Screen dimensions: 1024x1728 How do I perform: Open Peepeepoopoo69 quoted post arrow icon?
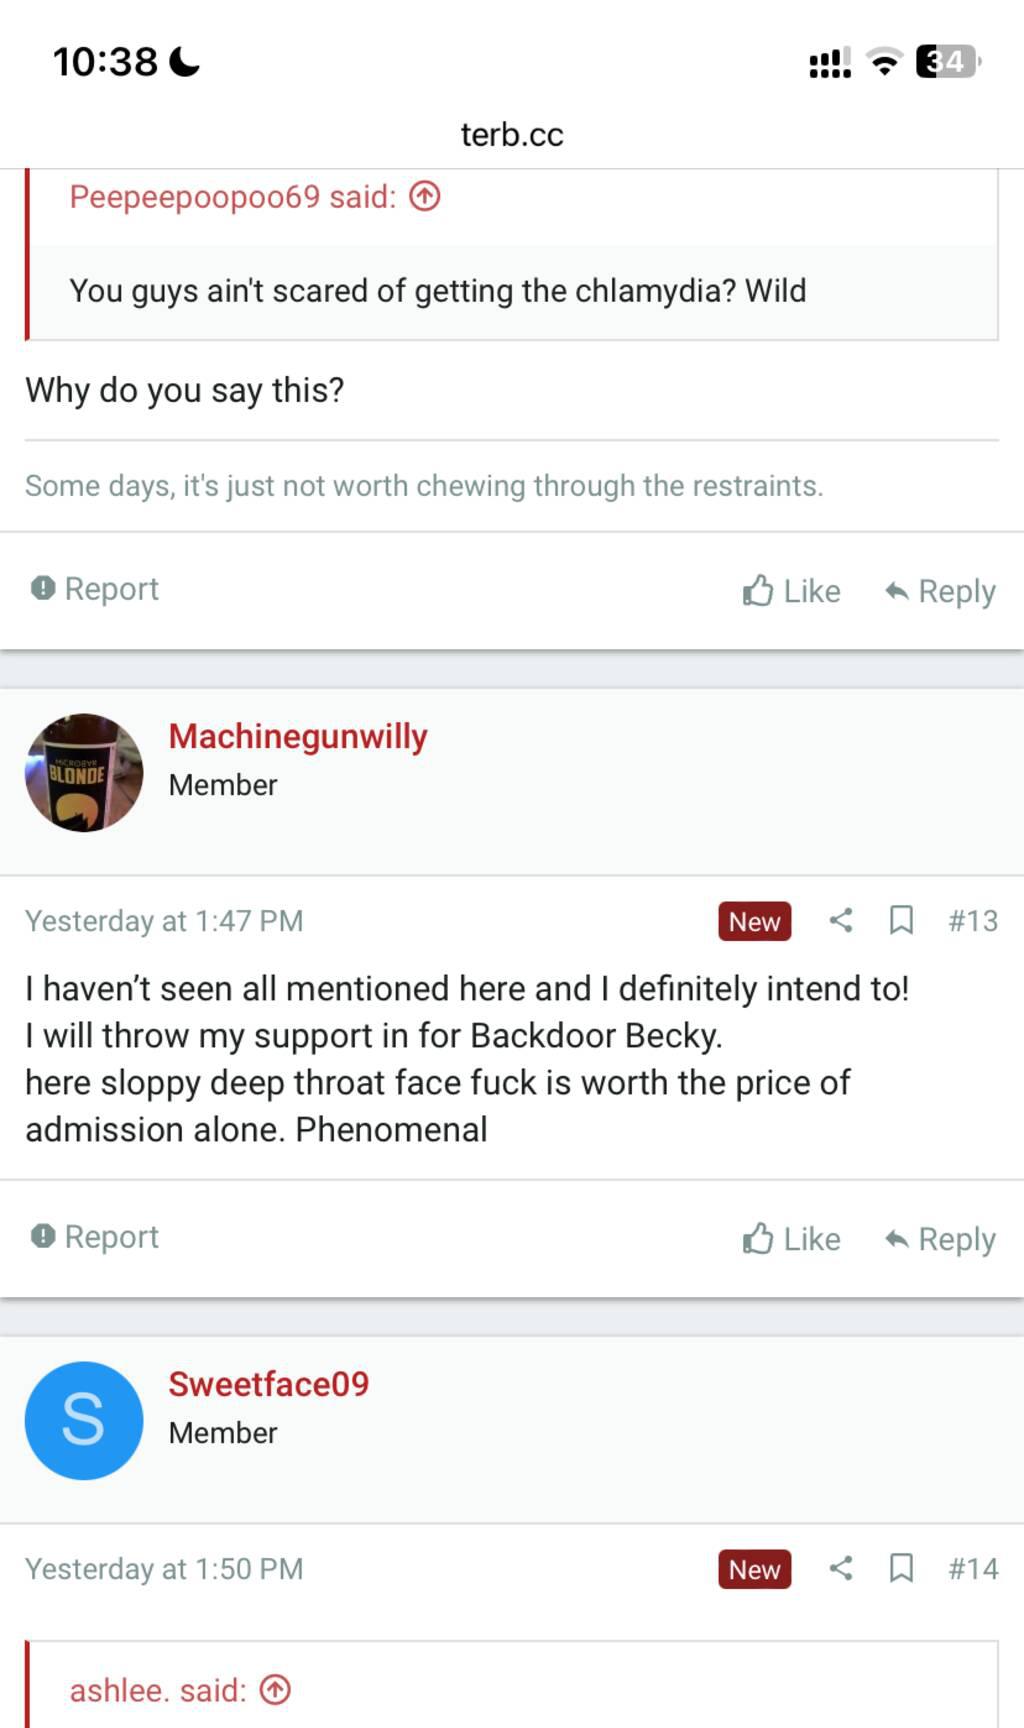[425, 197]
